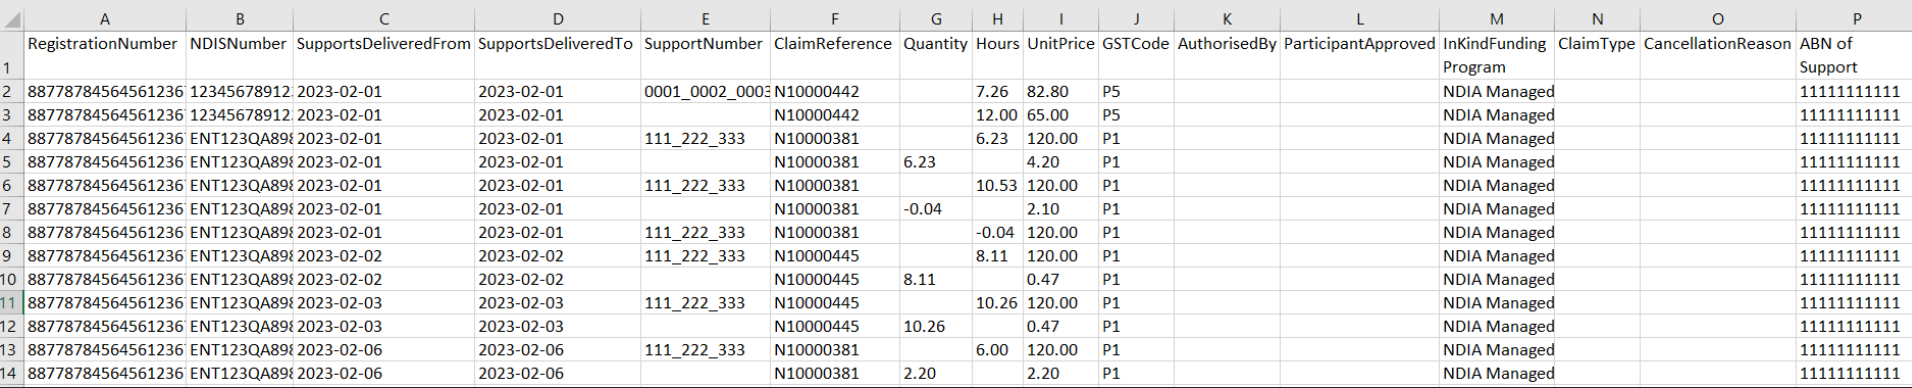Viewport: 1912px width, 388px height.
Task: Select the UnitPrice cell showing 65.00
Action: [x=1061, y=115]
